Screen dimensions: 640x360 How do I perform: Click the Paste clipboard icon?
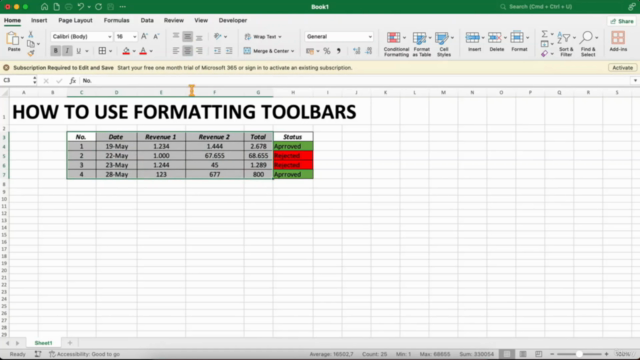pyautogui.click(x=13, y=38)
